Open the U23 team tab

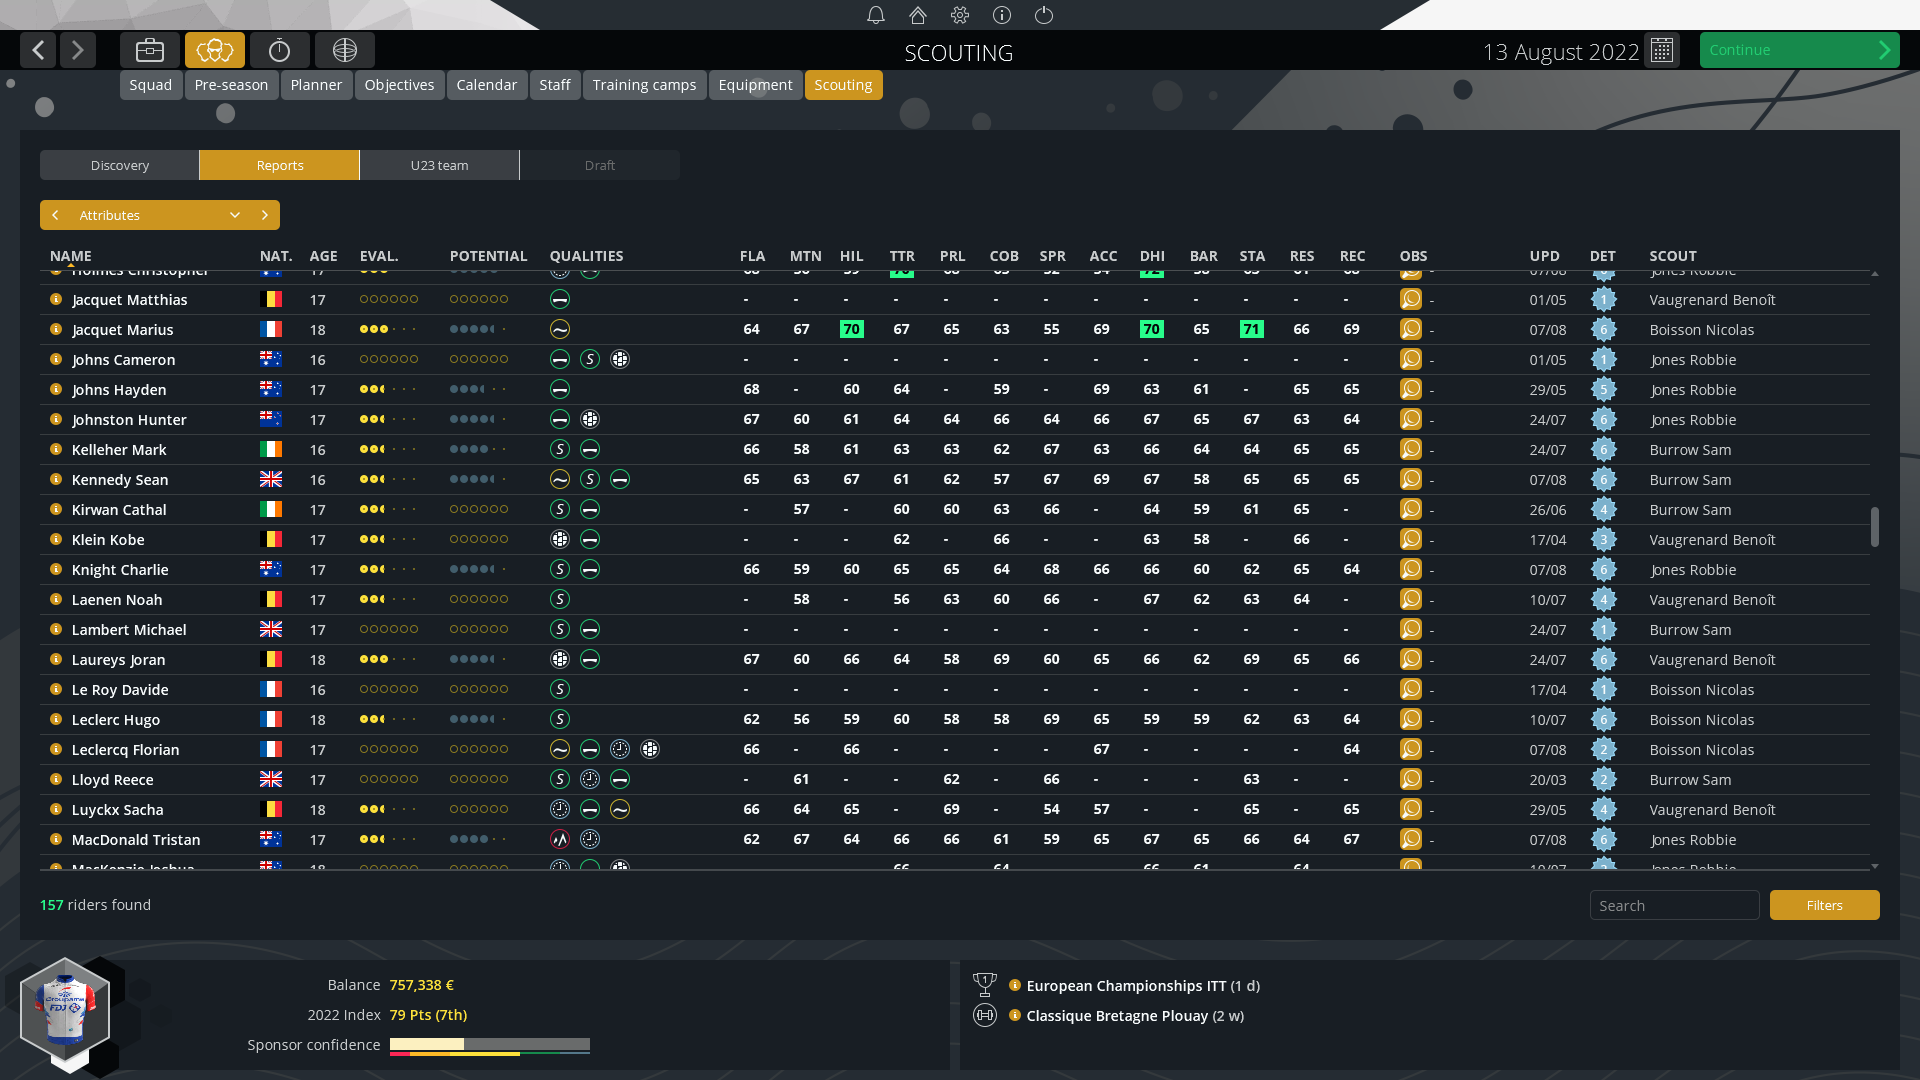[439, 165]
